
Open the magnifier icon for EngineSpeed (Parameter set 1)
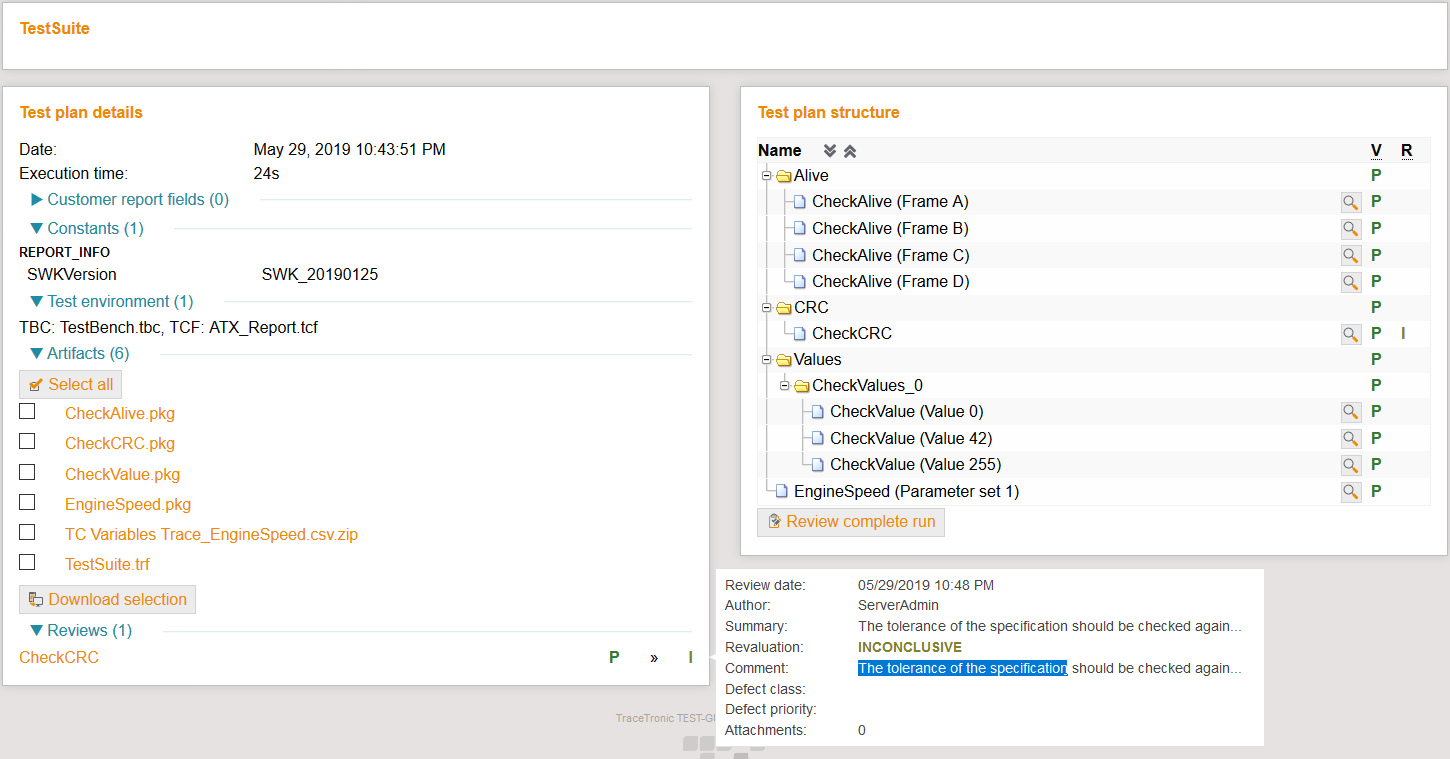tap(1351, 491)
